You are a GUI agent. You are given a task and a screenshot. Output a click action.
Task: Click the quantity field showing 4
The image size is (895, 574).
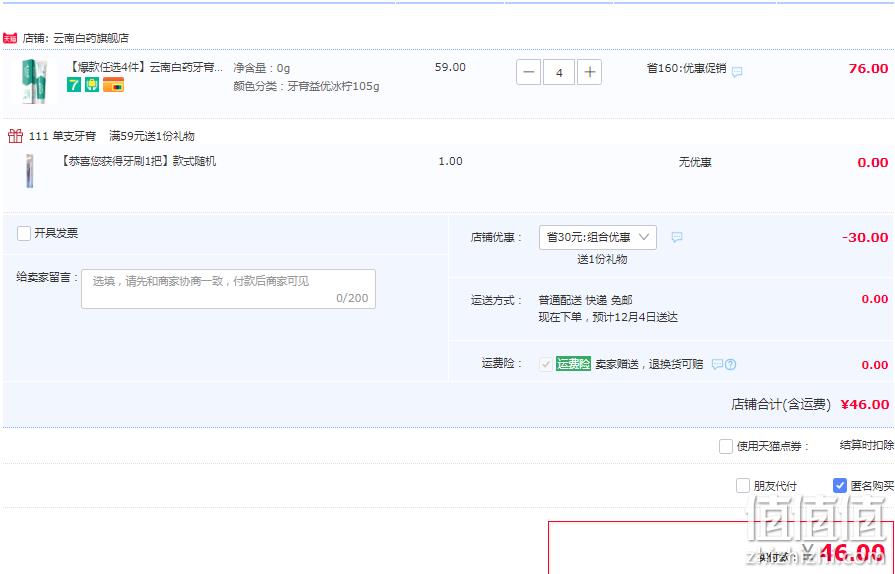pyautogui.click(x=559, y=72)
